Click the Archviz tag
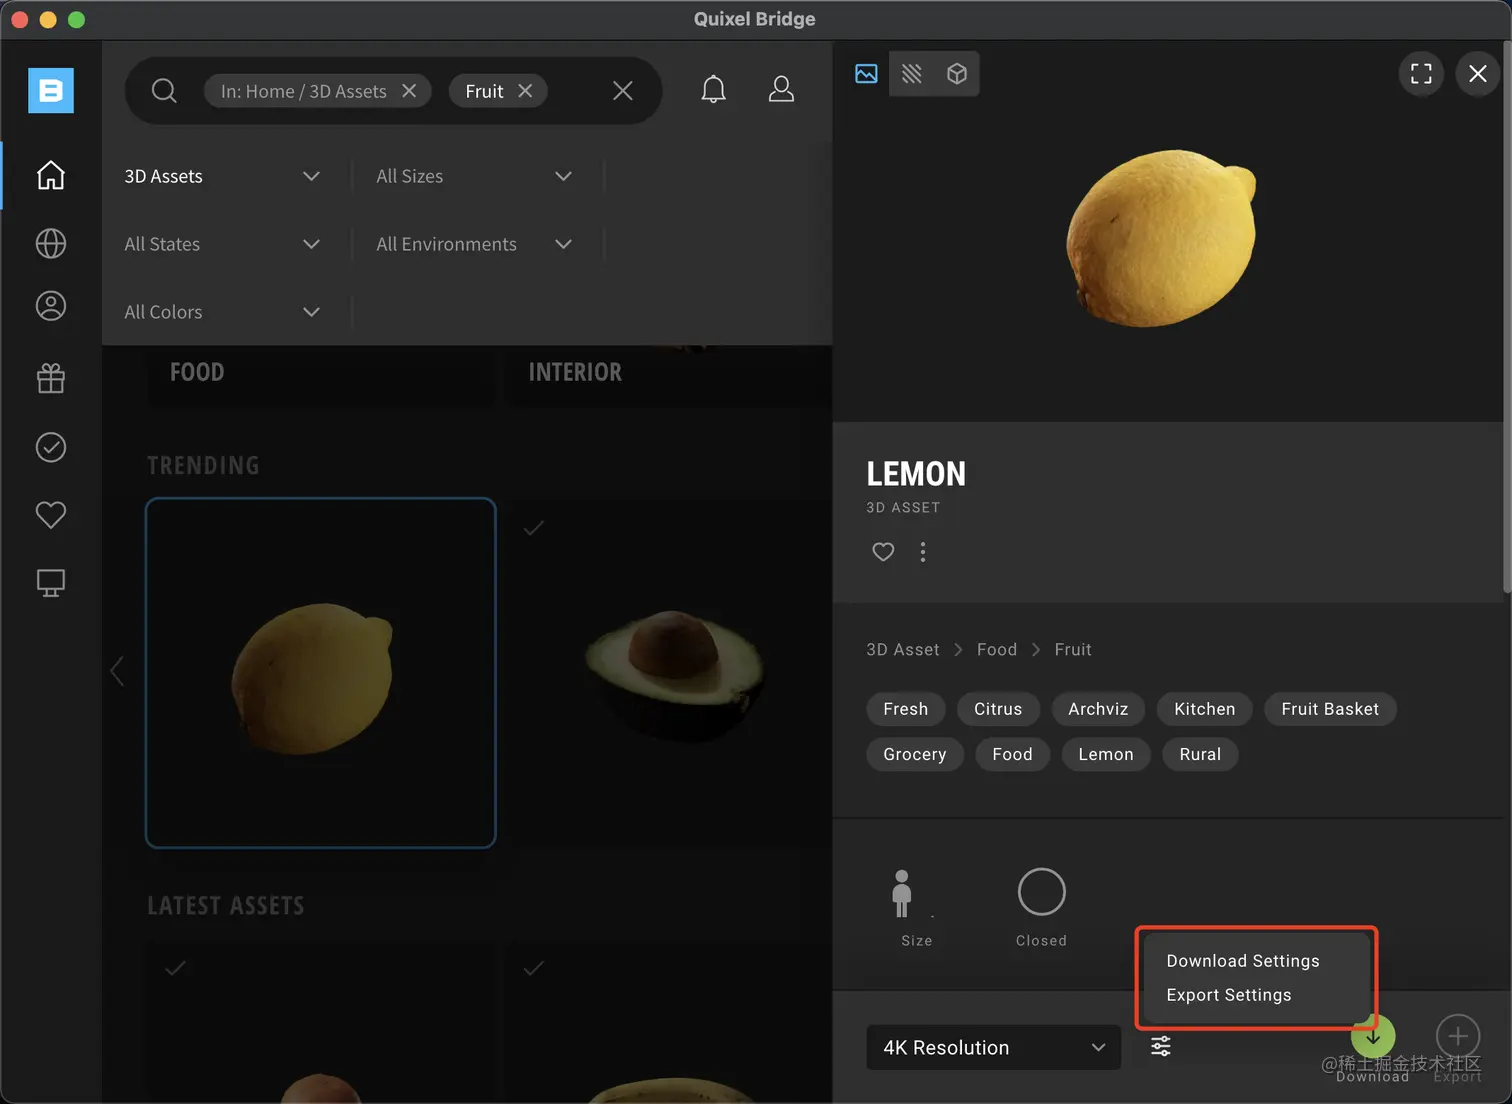Screen dimensions: 1512x1104 click(1098, 709)
